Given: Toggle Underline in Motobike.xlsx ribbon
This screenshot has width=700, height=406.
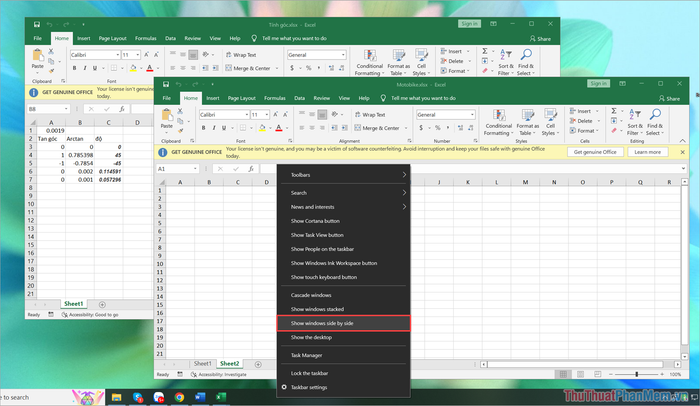Looking at the screenshot, I should 224,128.
